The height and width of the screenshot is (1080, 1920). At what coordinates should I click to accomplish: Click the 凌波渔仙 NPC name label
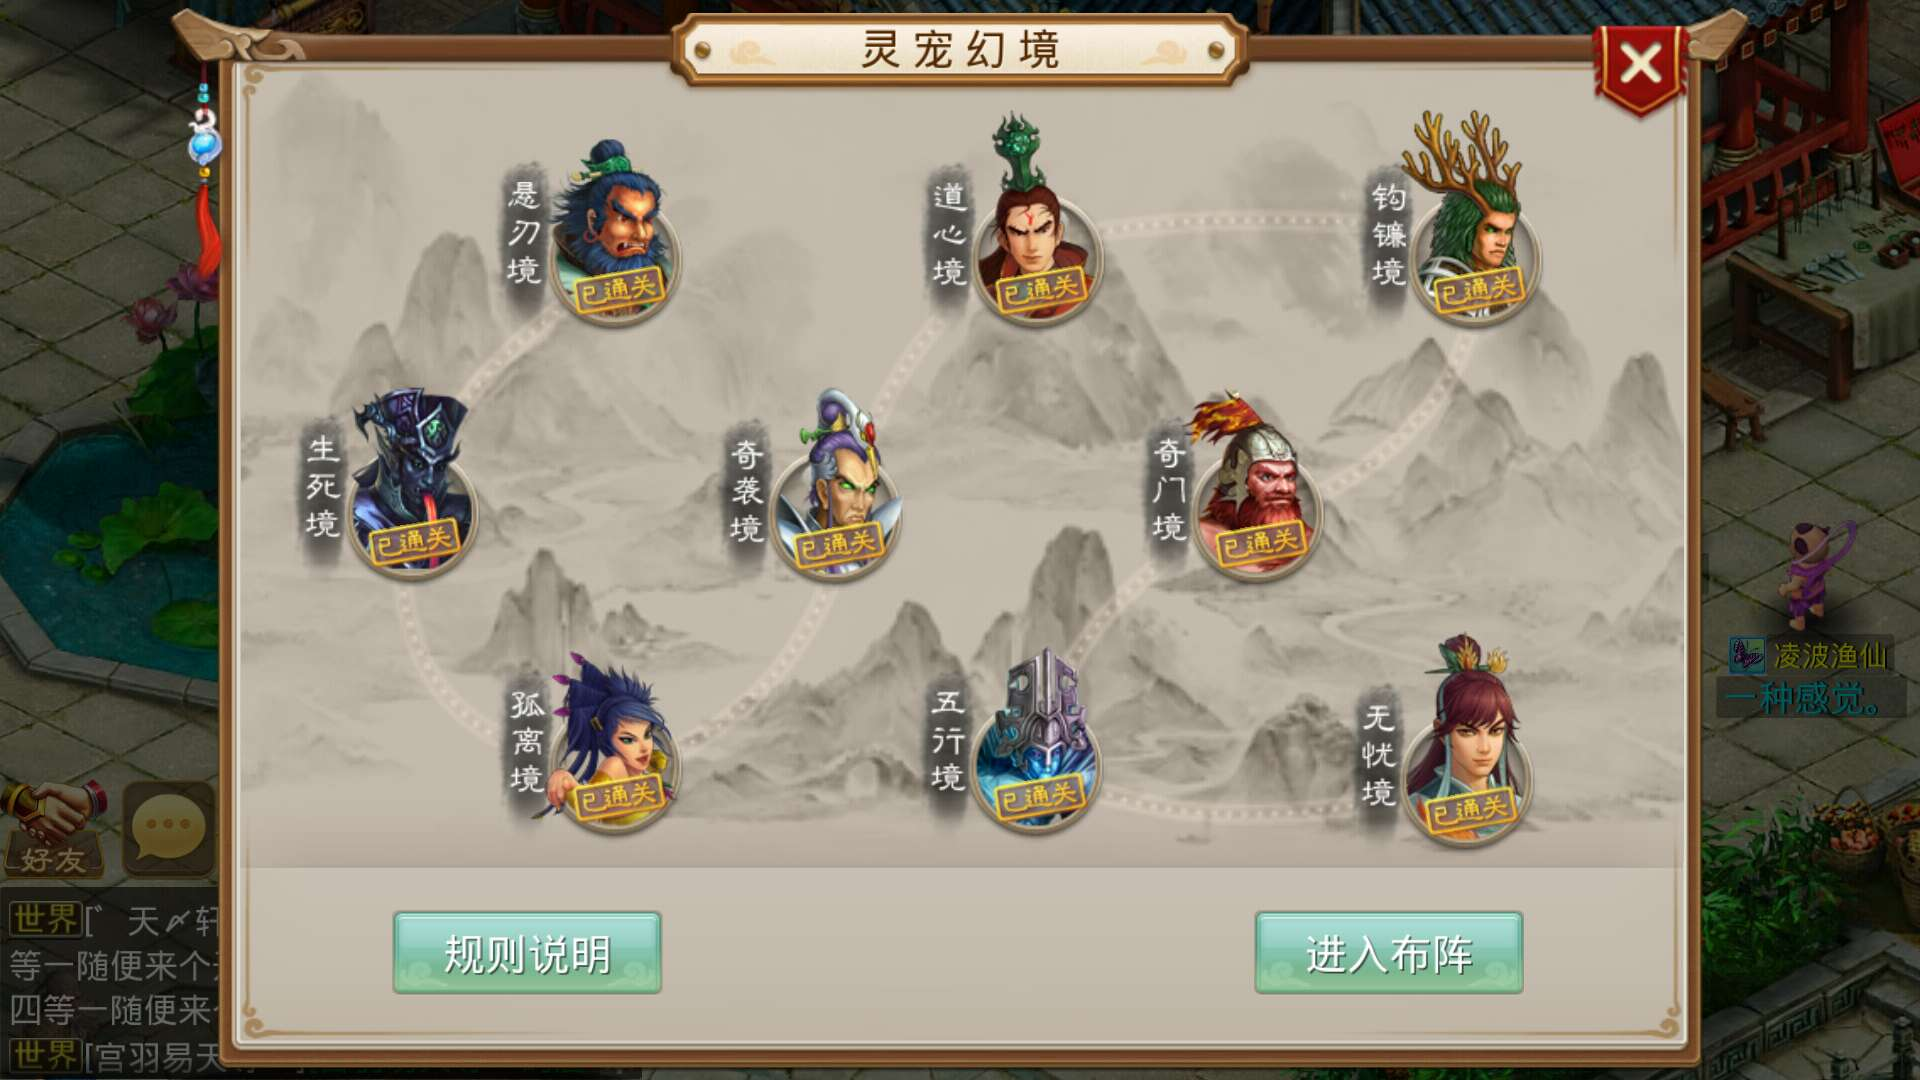coord(1830,656)
